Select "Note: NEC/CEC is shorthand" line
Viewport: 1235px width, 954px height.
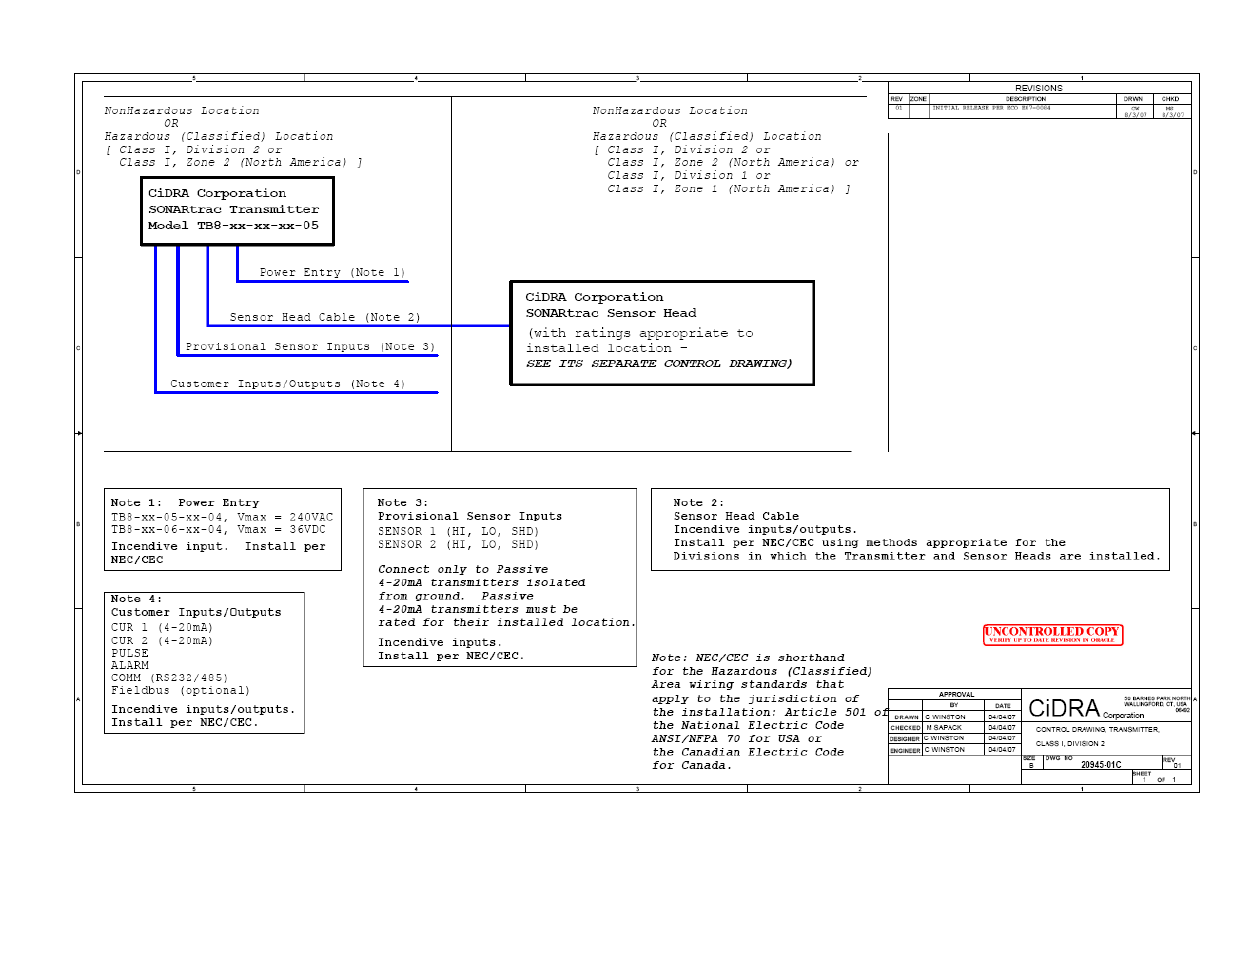748,658
